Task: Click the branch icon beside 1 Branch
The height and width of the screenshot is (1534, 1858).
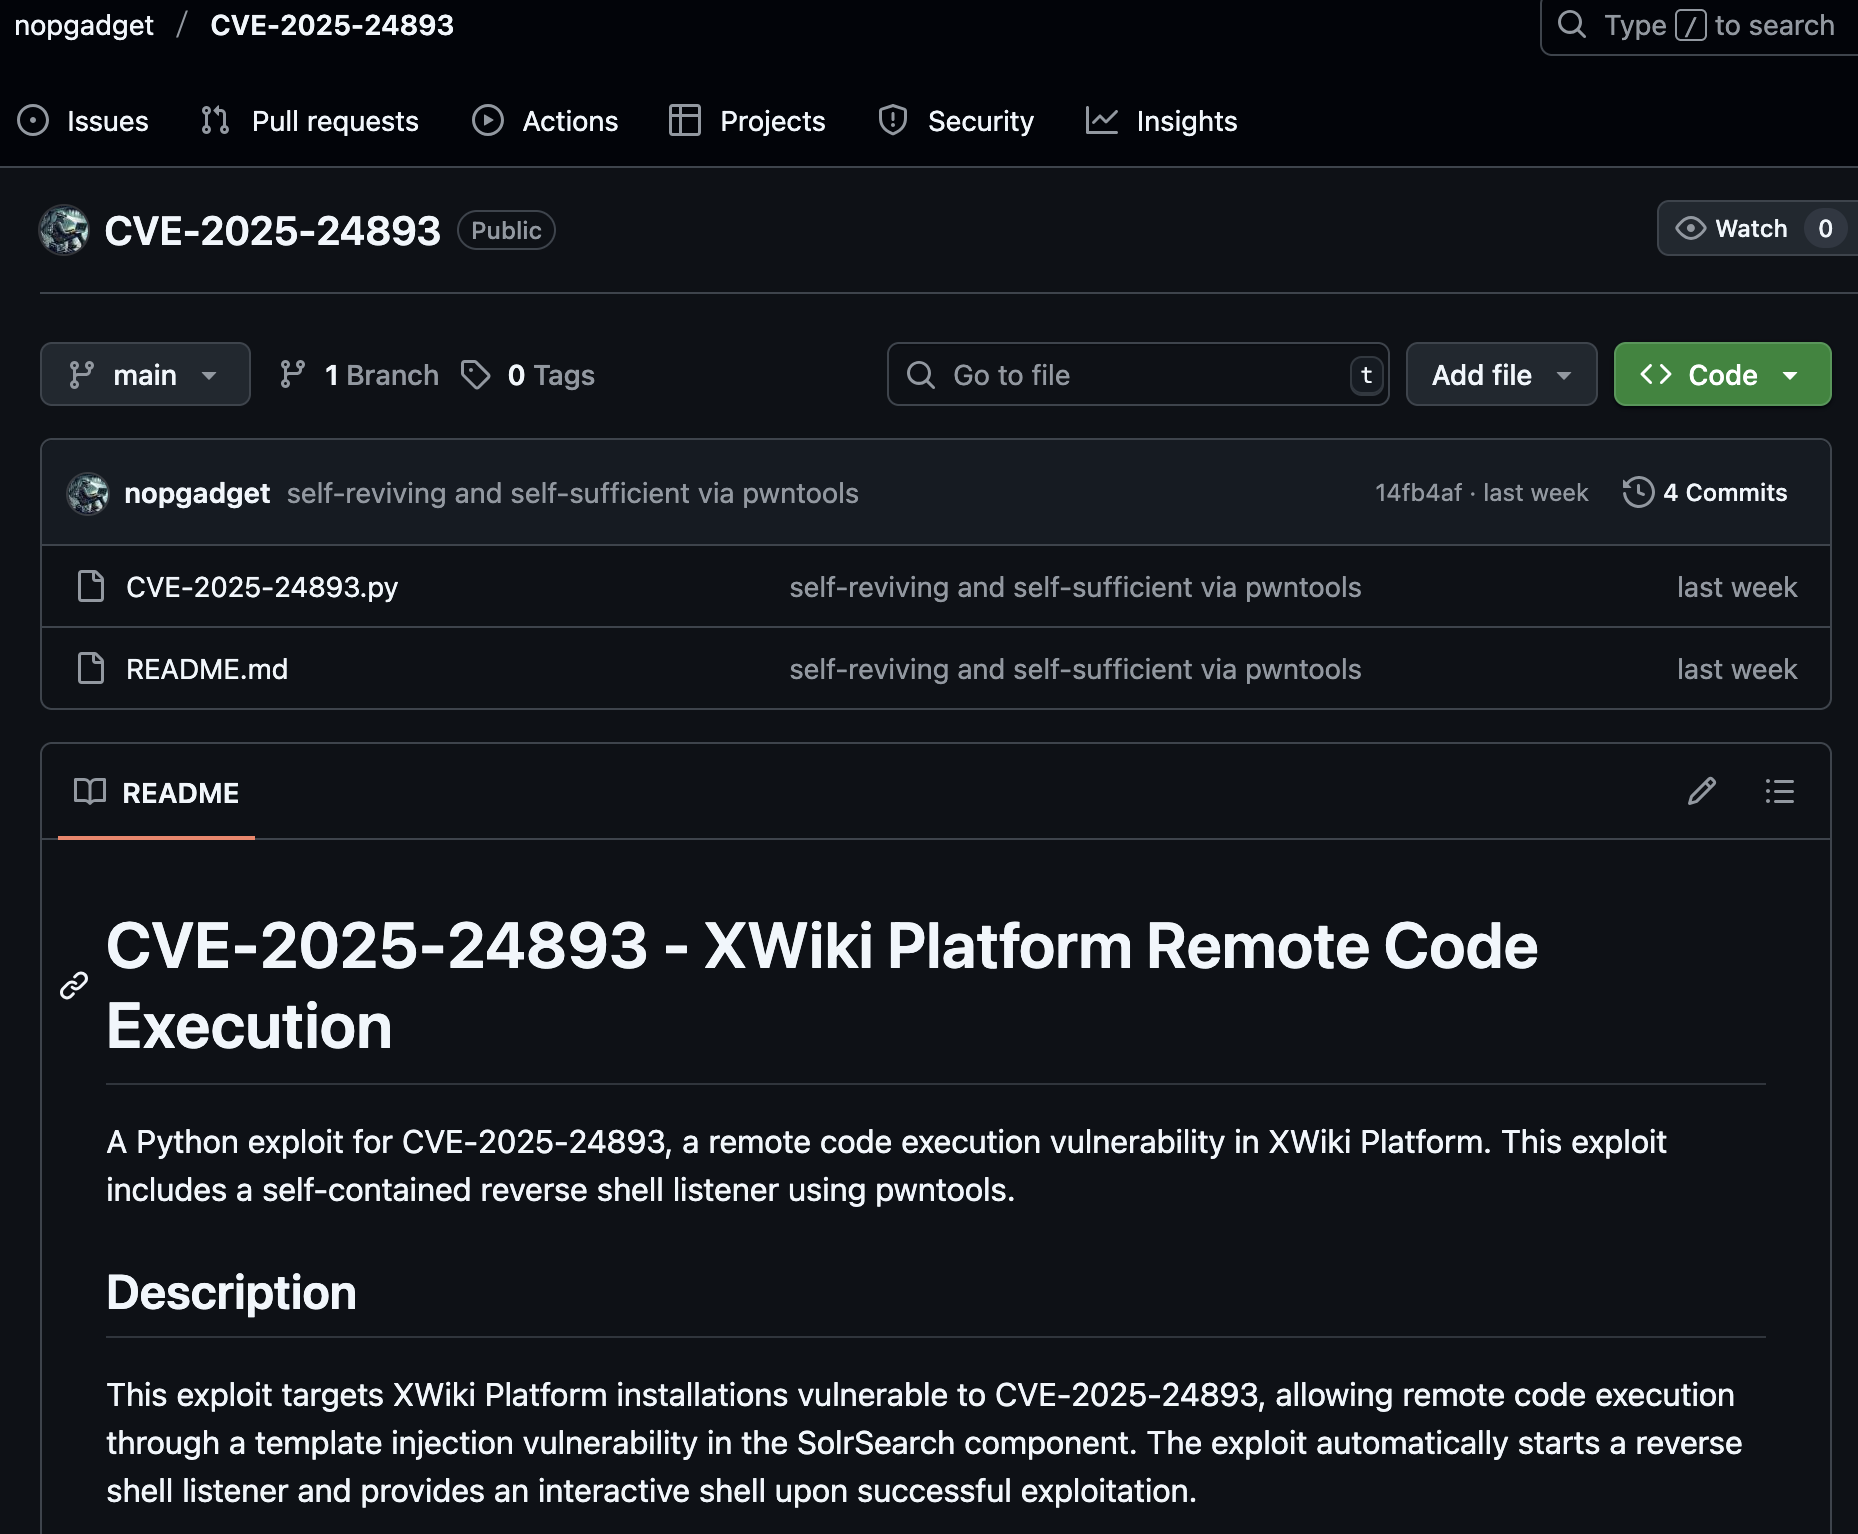Action: [x=292, y=375]
